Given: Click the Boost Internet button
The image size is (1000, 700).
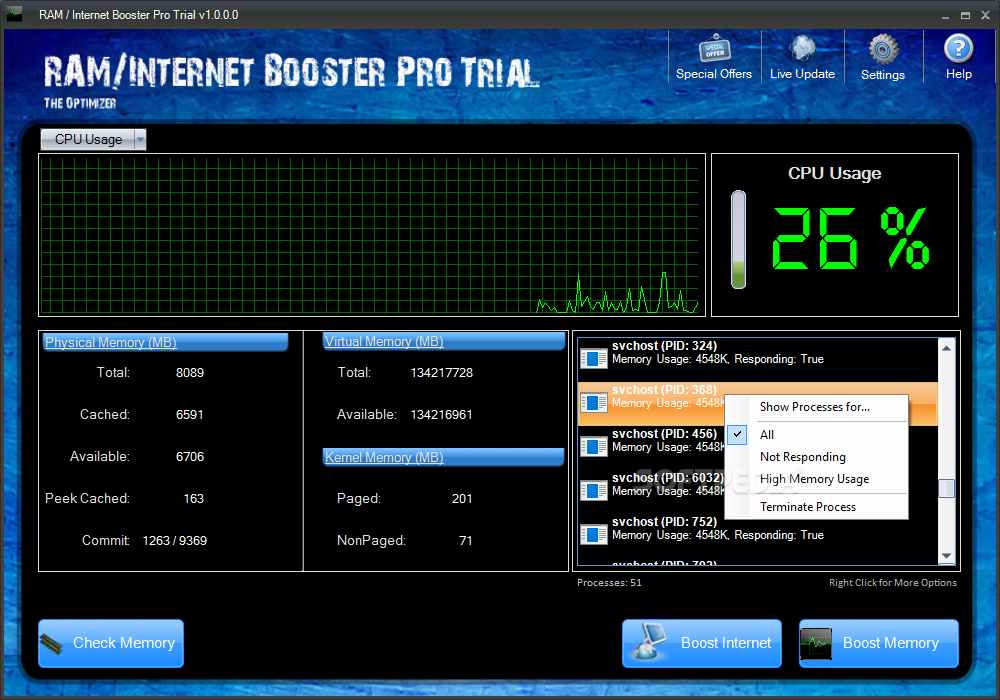Looking at the screenshot, I should click(x=702, y=643).
